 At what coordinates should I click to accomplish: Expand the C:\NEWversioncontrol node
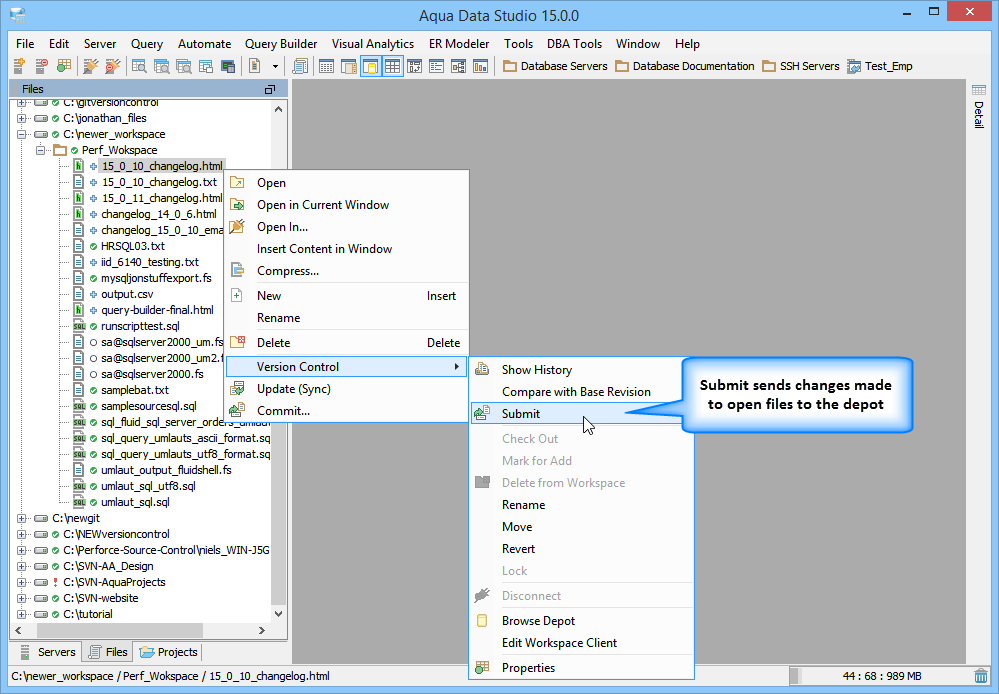(x=21, y=535)
